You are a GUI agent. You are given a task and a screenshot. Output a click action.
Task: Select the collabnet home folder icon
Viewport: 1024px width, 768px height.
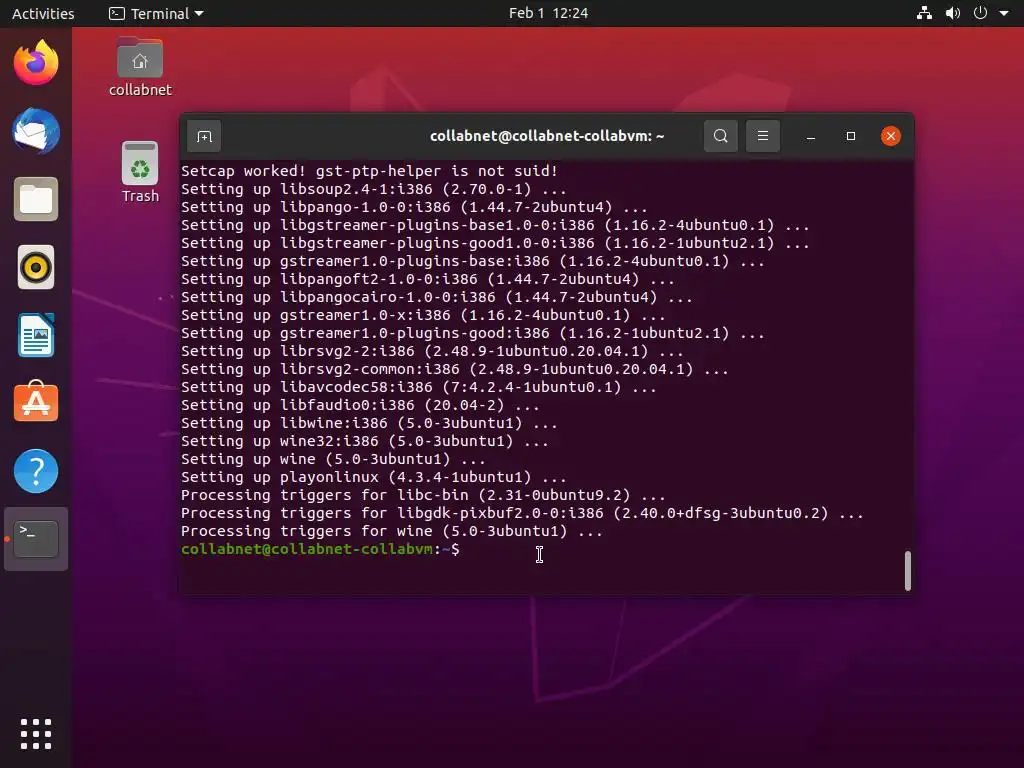(140, 67)
